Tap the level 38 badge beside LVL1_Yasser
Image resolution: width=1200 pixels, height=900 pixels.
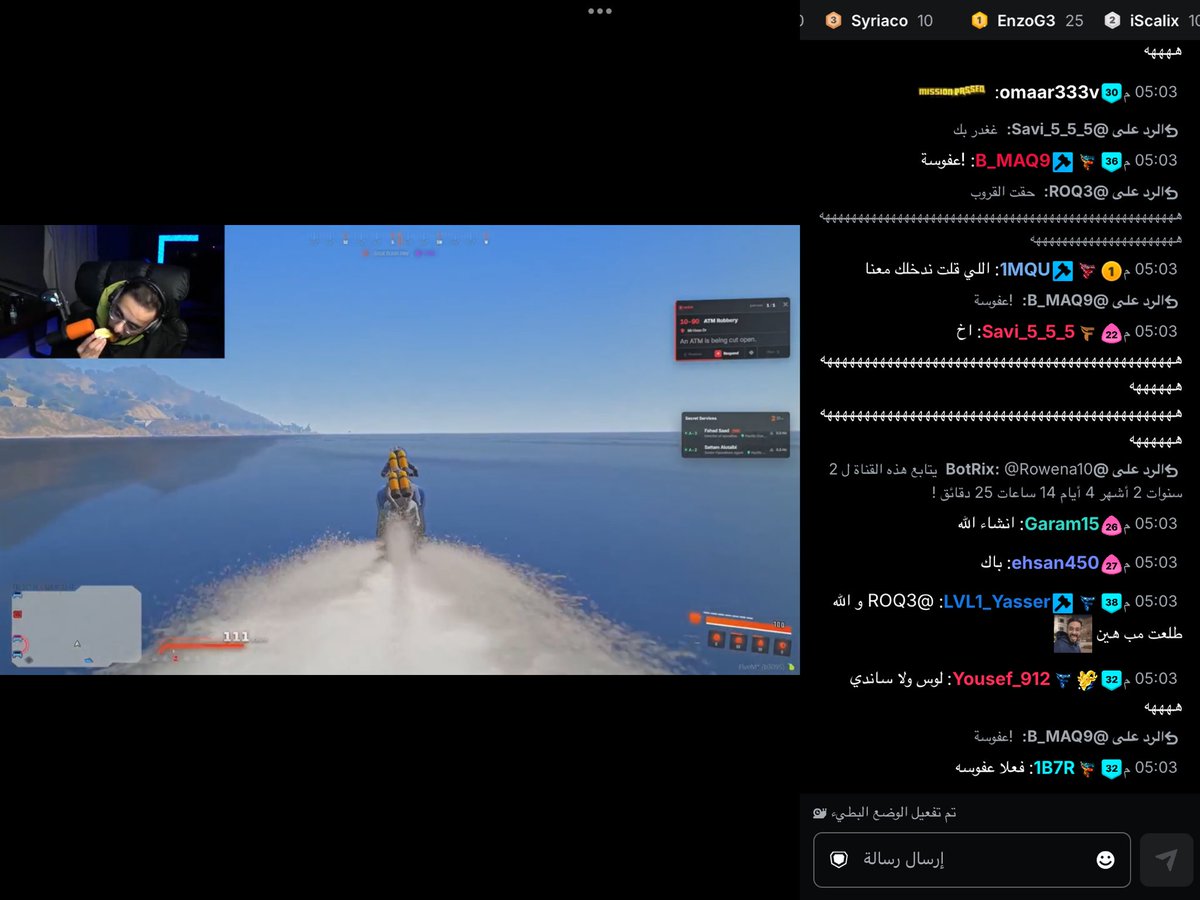(x=1111, y=602)
